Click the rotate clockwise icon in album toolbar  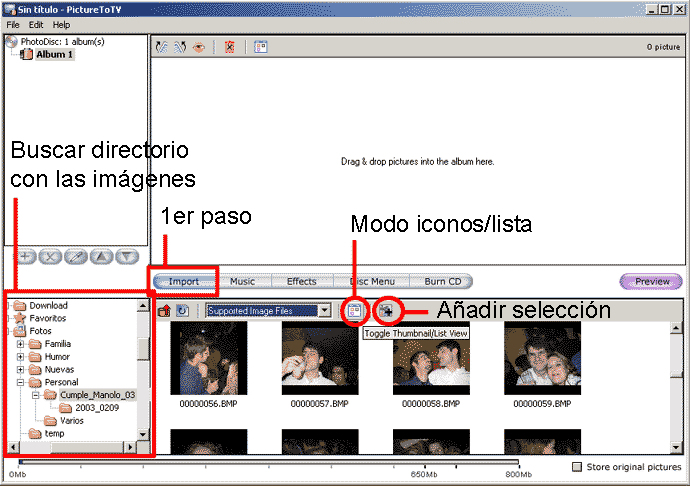pos(180,47)
